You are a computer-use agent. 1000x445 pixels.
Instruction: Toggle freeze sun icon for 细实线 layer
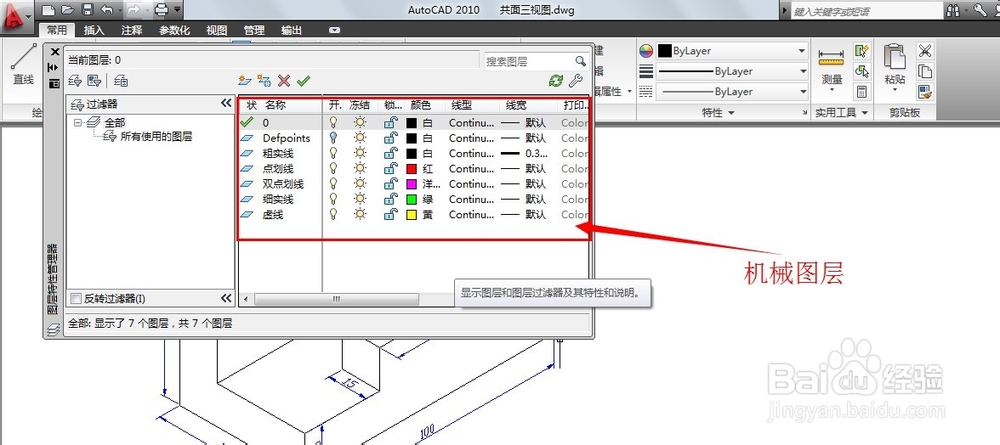pyautogui.click(x=360, y=199)
